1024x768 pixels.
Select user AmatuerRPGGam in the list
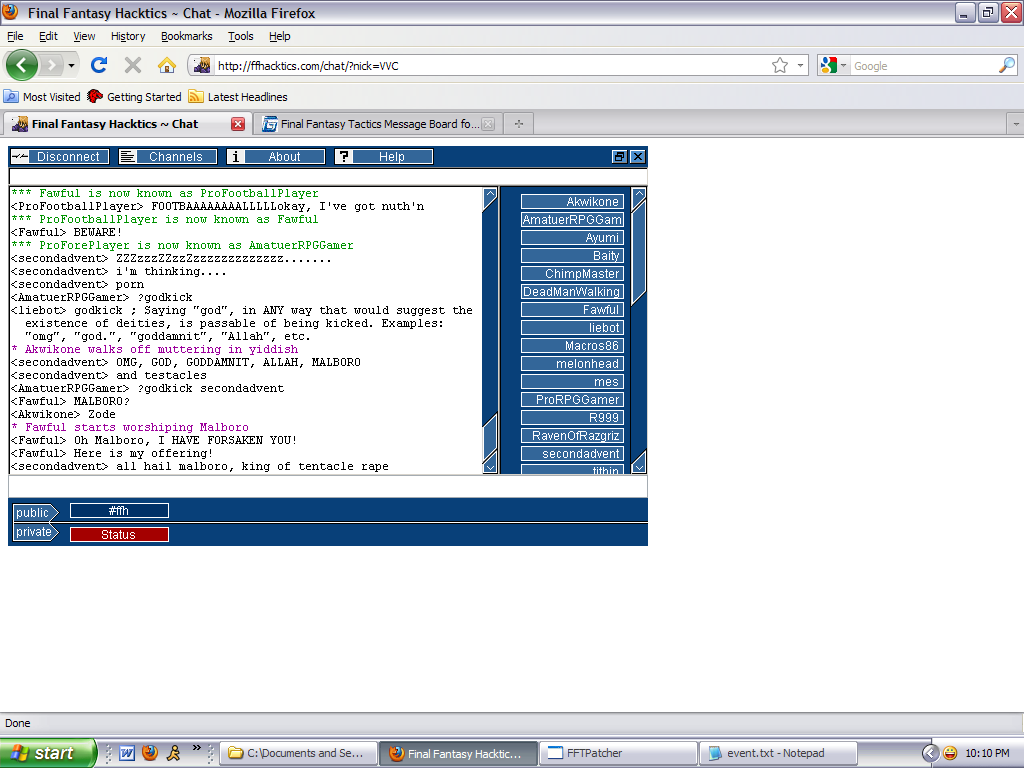coord(573,219)
